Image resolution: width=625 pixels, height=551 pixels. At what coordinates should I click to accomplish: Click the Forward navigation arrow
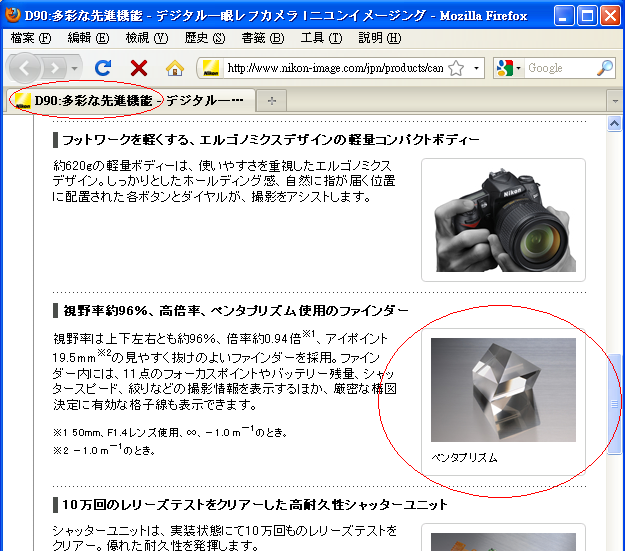pos(55,69)
